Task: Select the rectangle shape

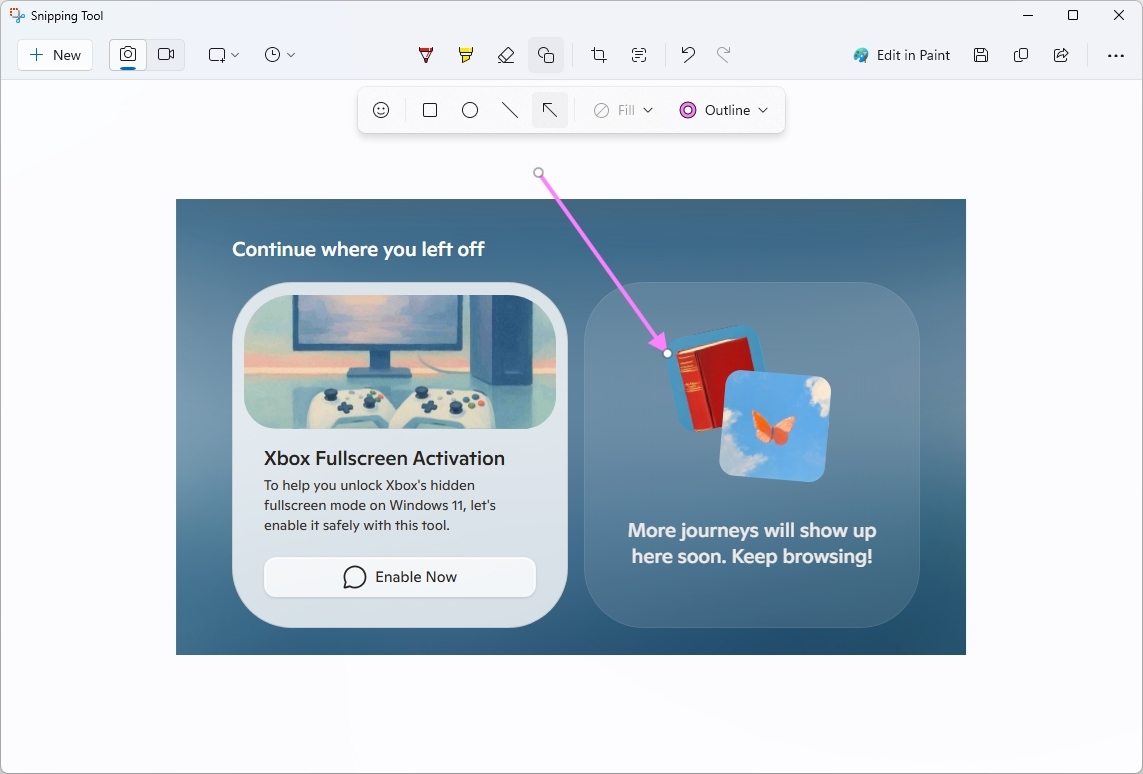Action: pyautogui.click(x=430, y=110)
